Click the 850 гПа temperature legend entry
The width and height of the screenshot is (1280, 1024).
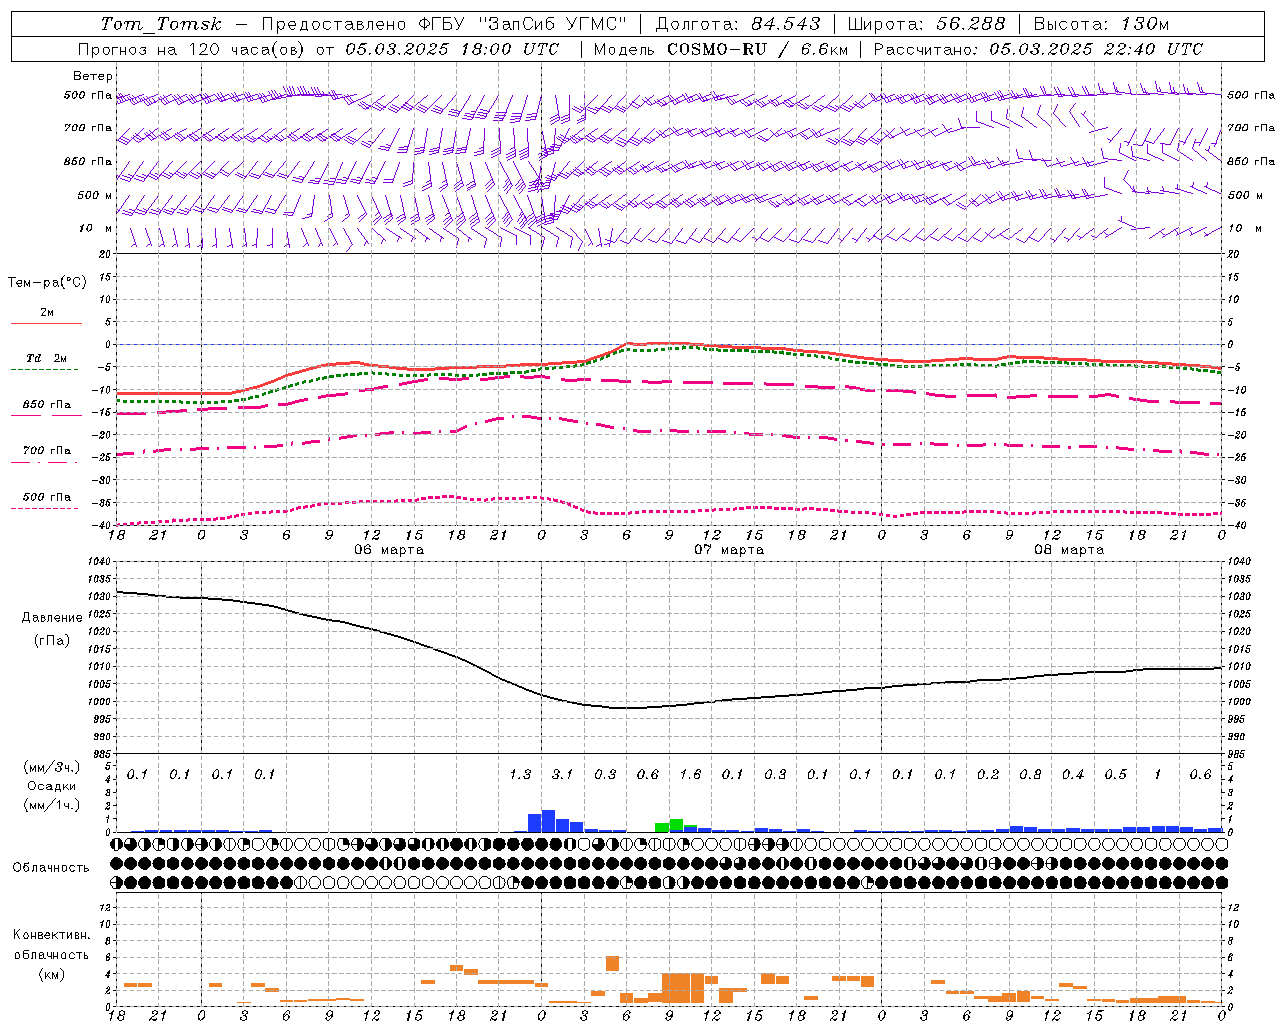click(x=46, y=407)
